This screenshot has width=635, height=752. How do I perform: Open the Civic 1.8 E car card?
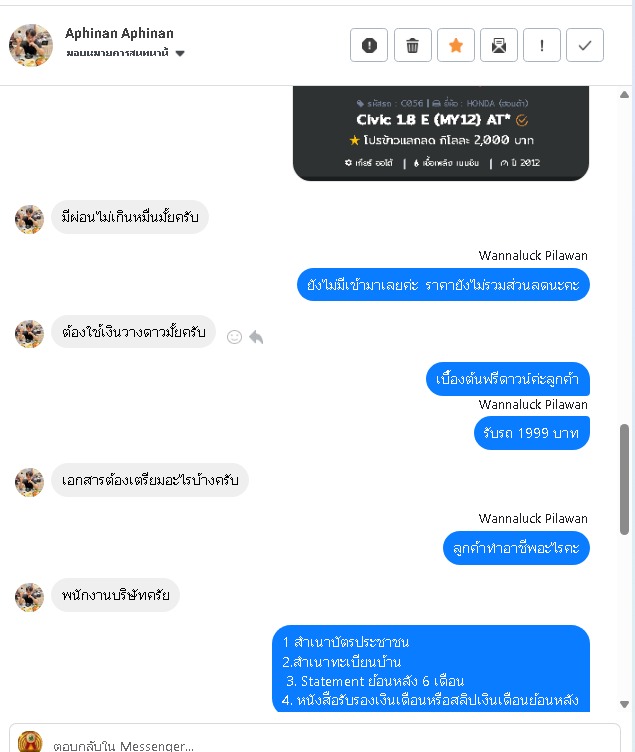point(441,133)
